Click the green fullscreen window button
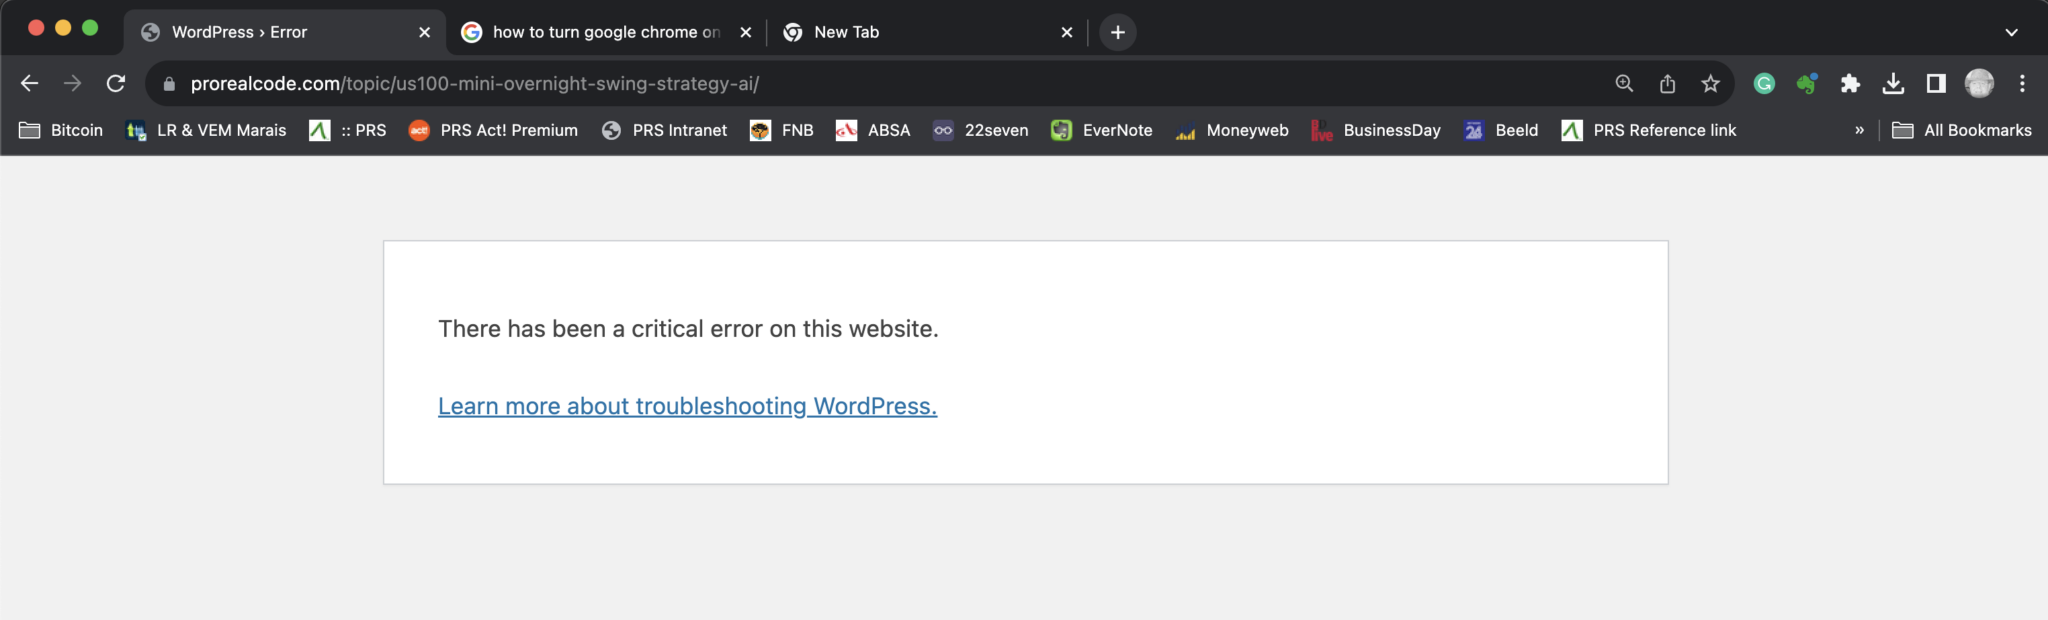 (x=90, y=28)
